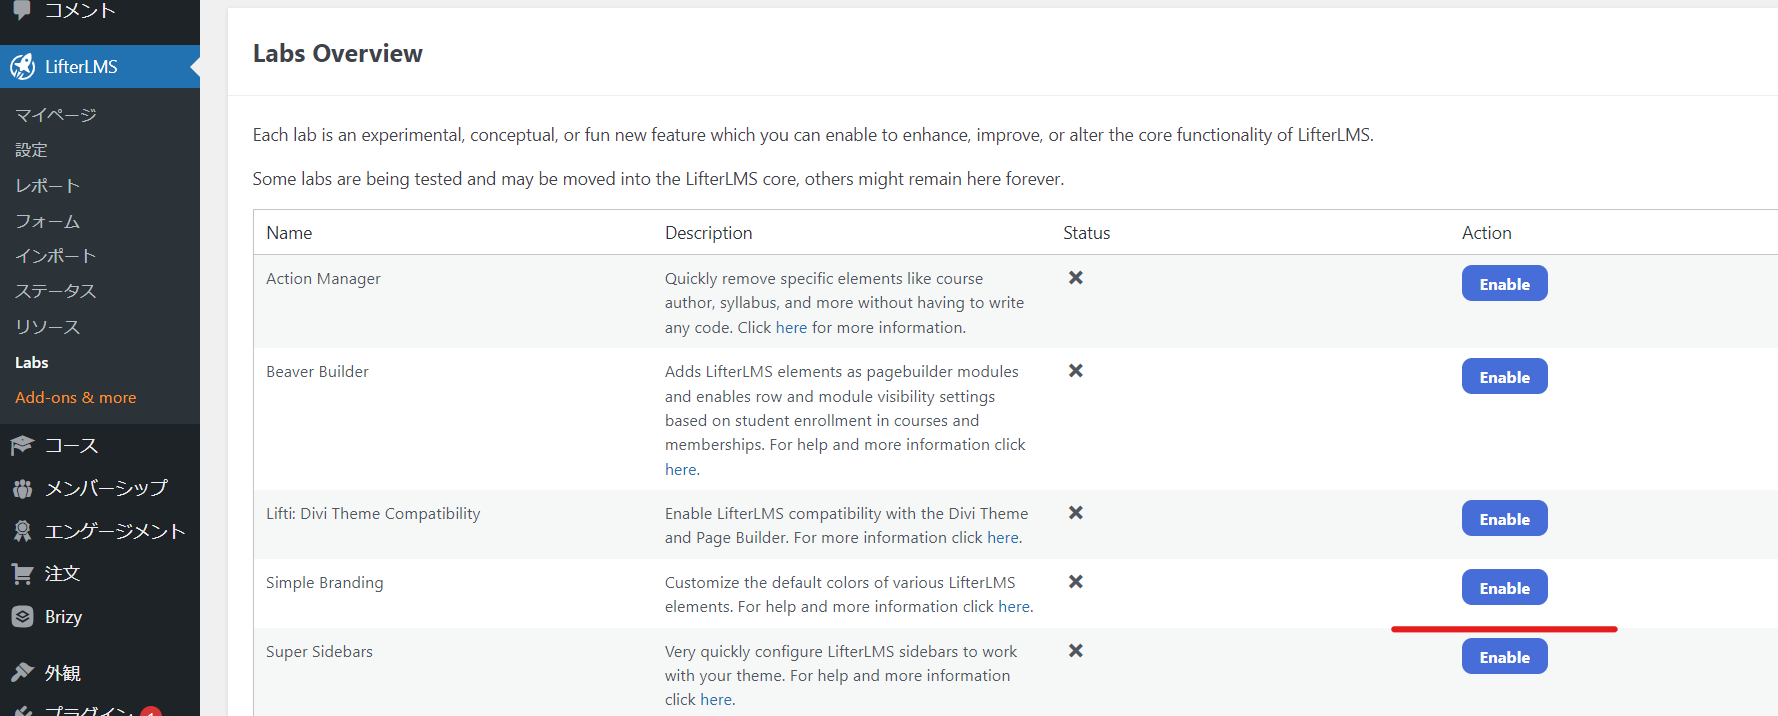
Task: Open Add-ons & more submenu
Action: pos(76,397)
